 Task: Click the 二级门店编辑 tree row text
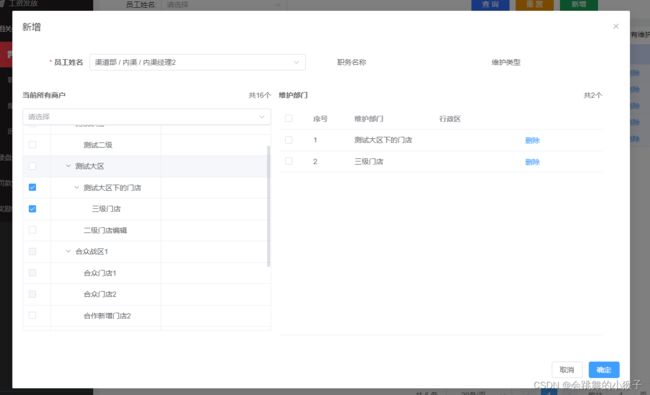tap(105, 230)
